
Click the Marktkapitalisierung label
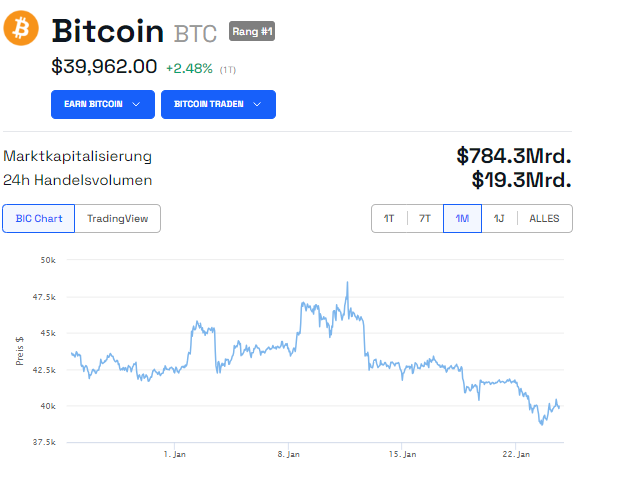pos(78,156)
